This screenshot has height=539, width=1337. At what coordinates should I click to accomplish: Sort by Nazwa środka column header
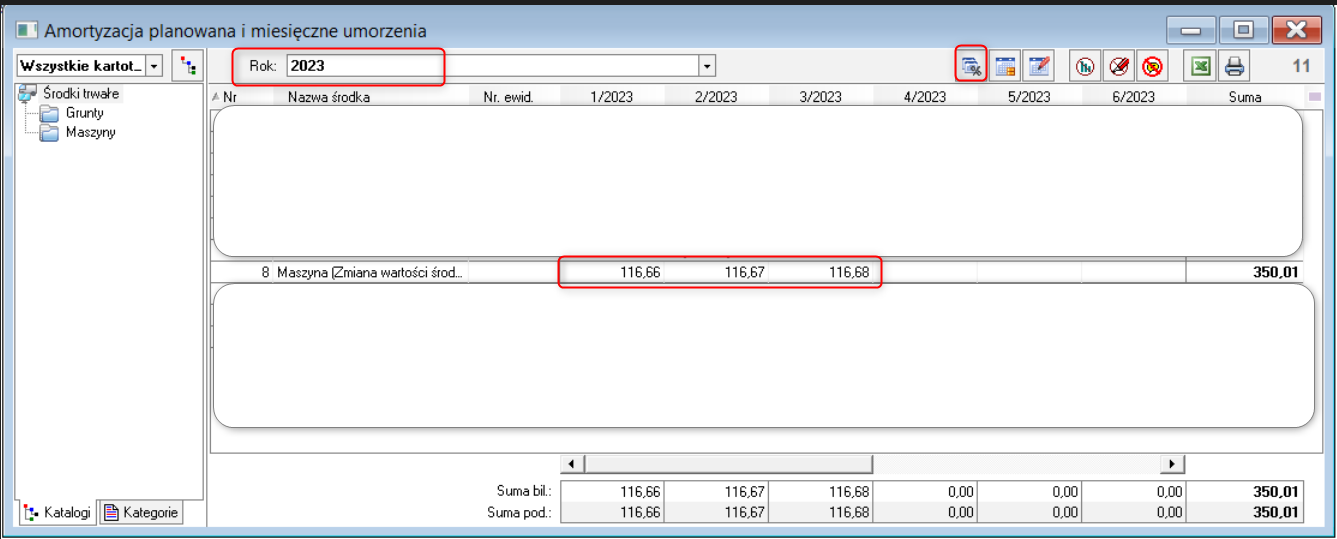tap(372, 97)
